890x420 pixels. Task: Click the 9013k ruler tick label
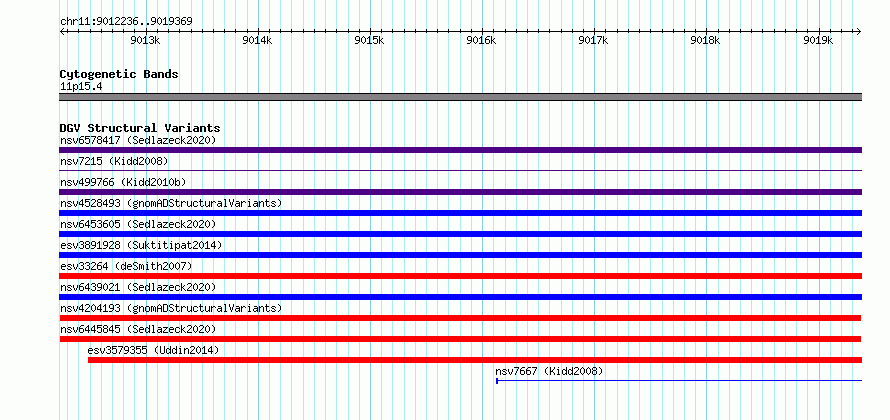click(145, 40)
